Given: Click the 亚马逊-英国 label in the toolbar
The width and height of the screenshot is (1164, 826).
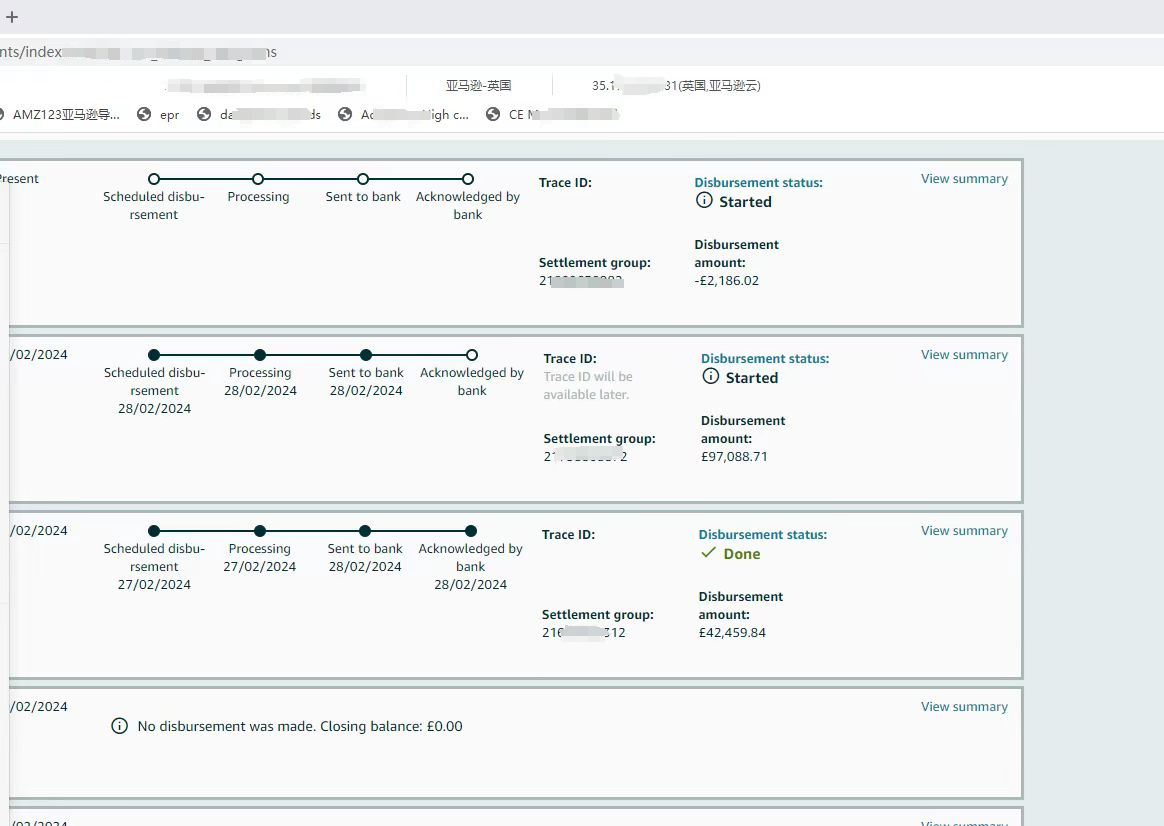Looking at the screenshot, I should pos(479,85).
